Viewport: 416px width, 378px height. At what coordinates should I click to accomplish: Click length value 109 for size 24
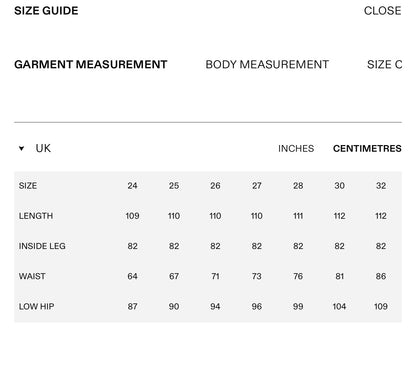click(x=132, y=216)
